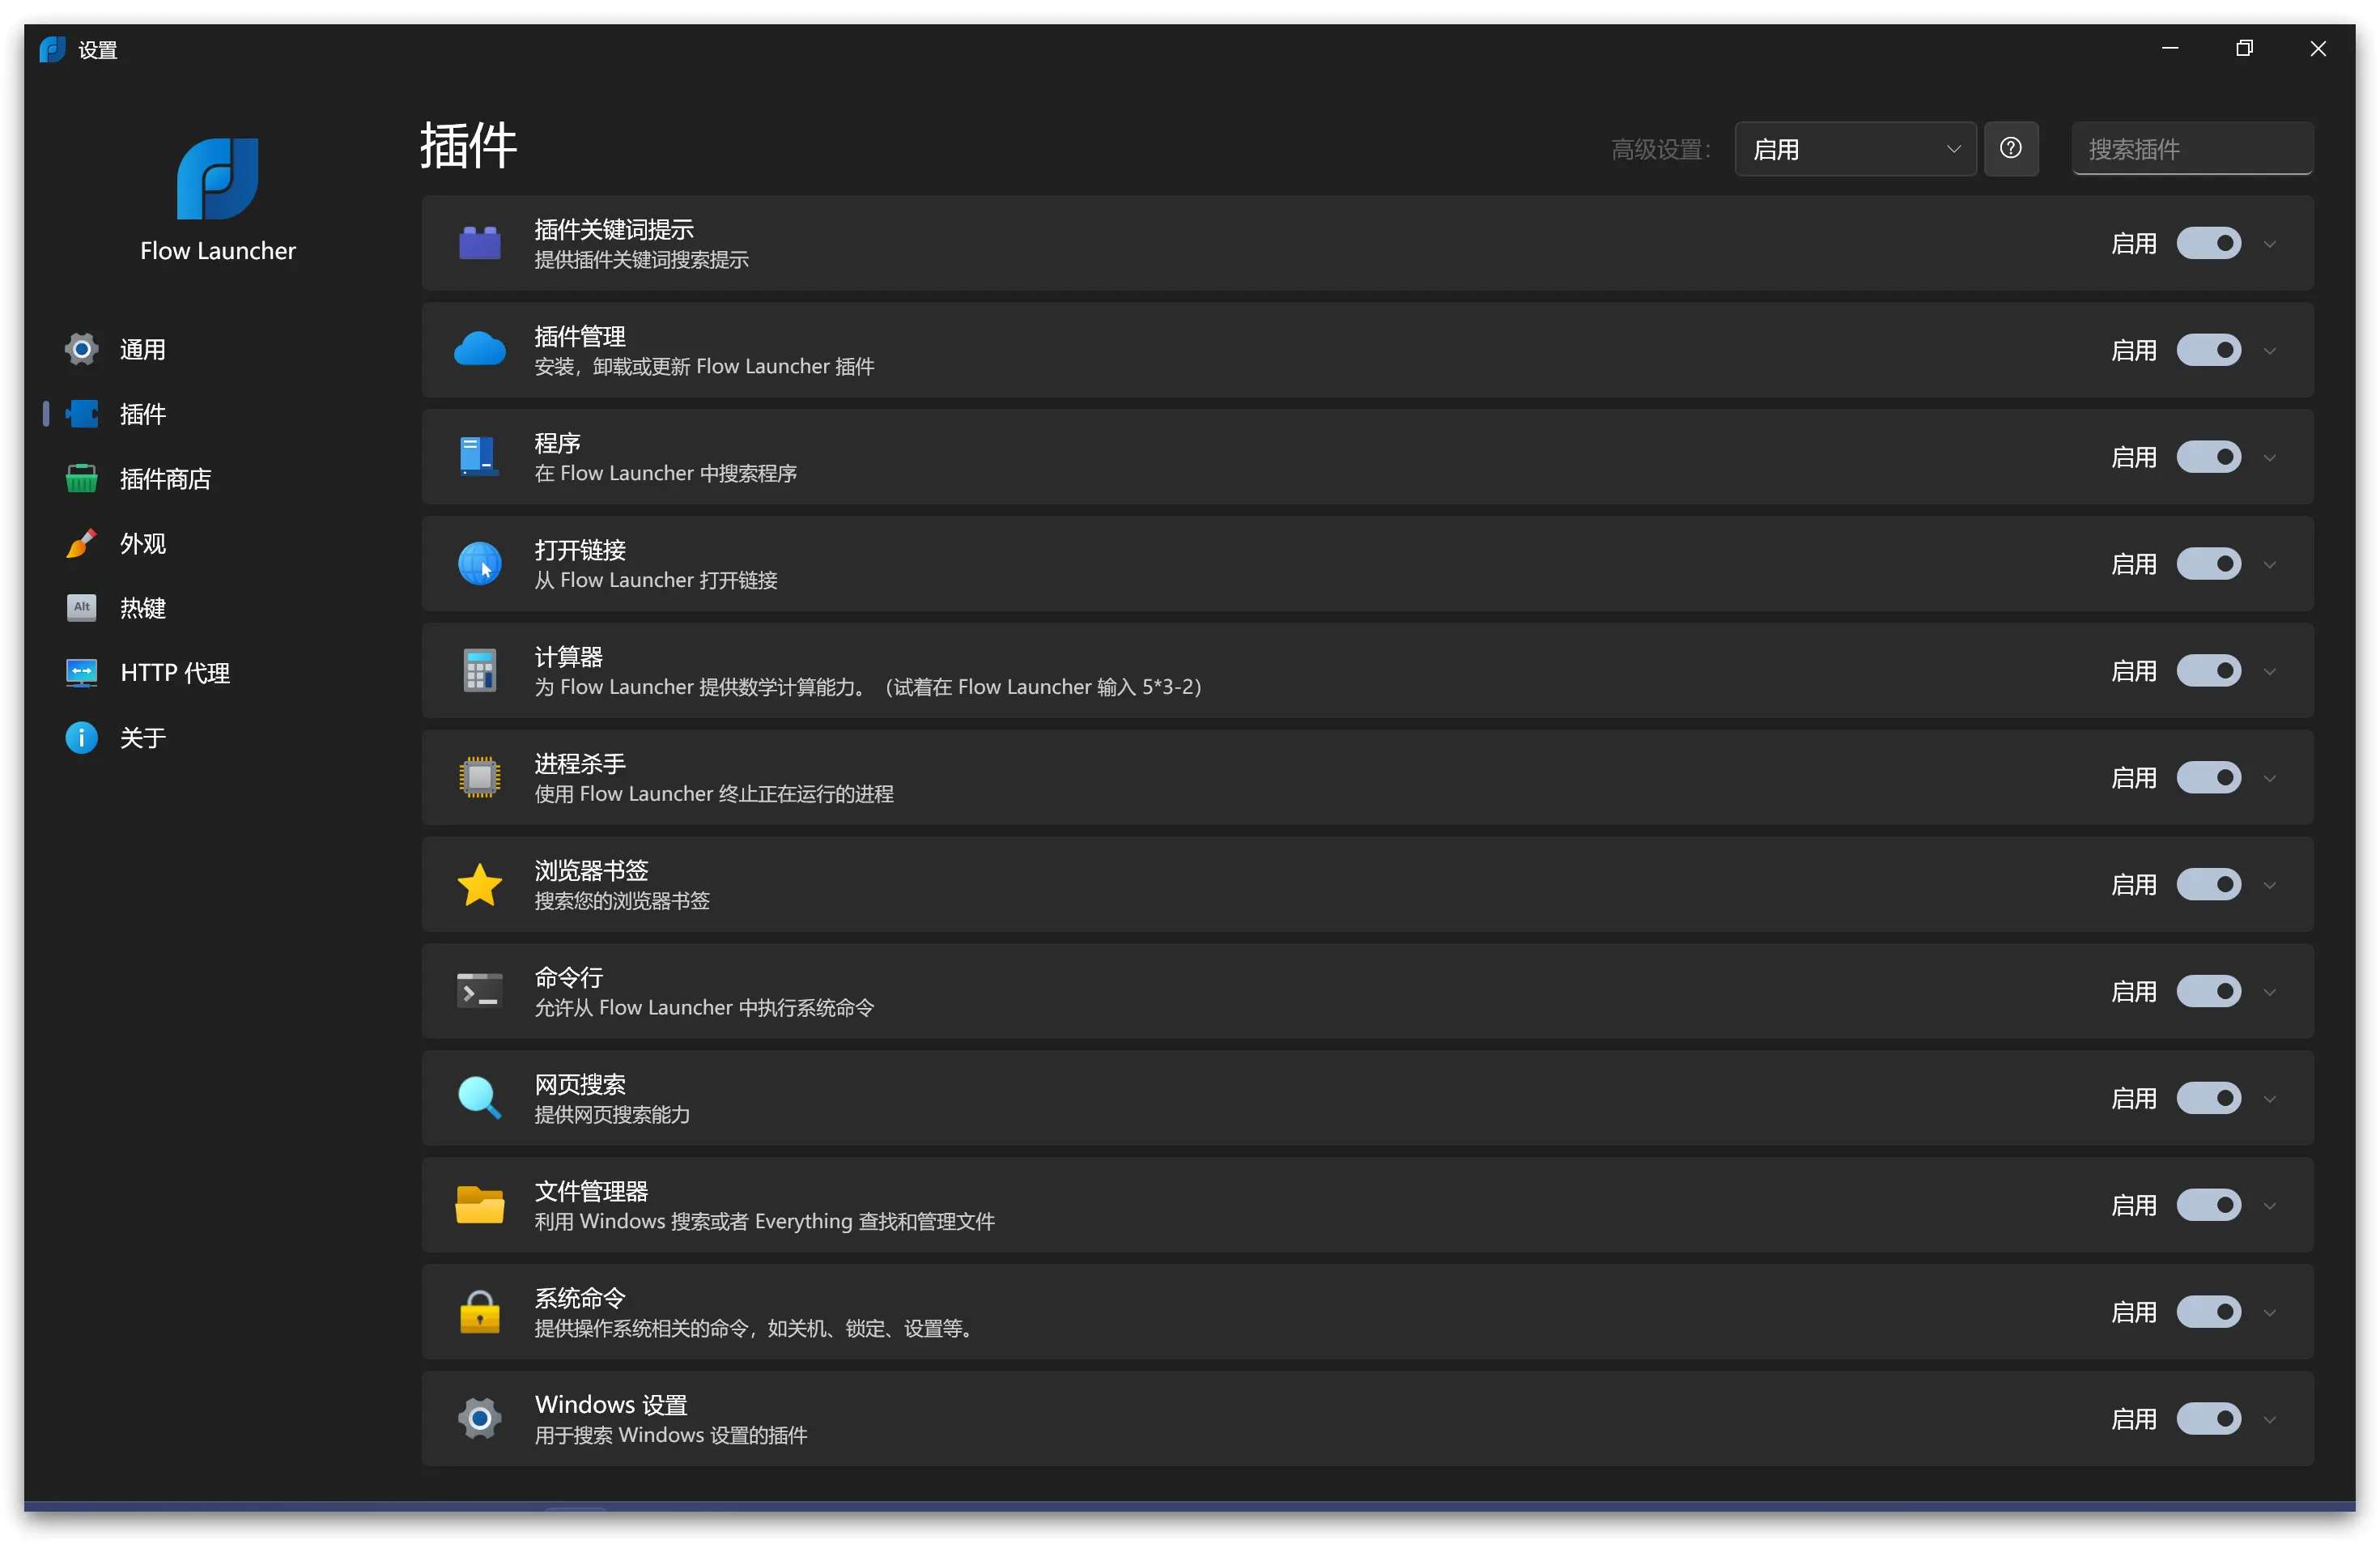Disable the 系统命令 plugin switch
The height and width of the screenshot is (1544, 2380).
pyautogui.click(x=2208, y=1311)
